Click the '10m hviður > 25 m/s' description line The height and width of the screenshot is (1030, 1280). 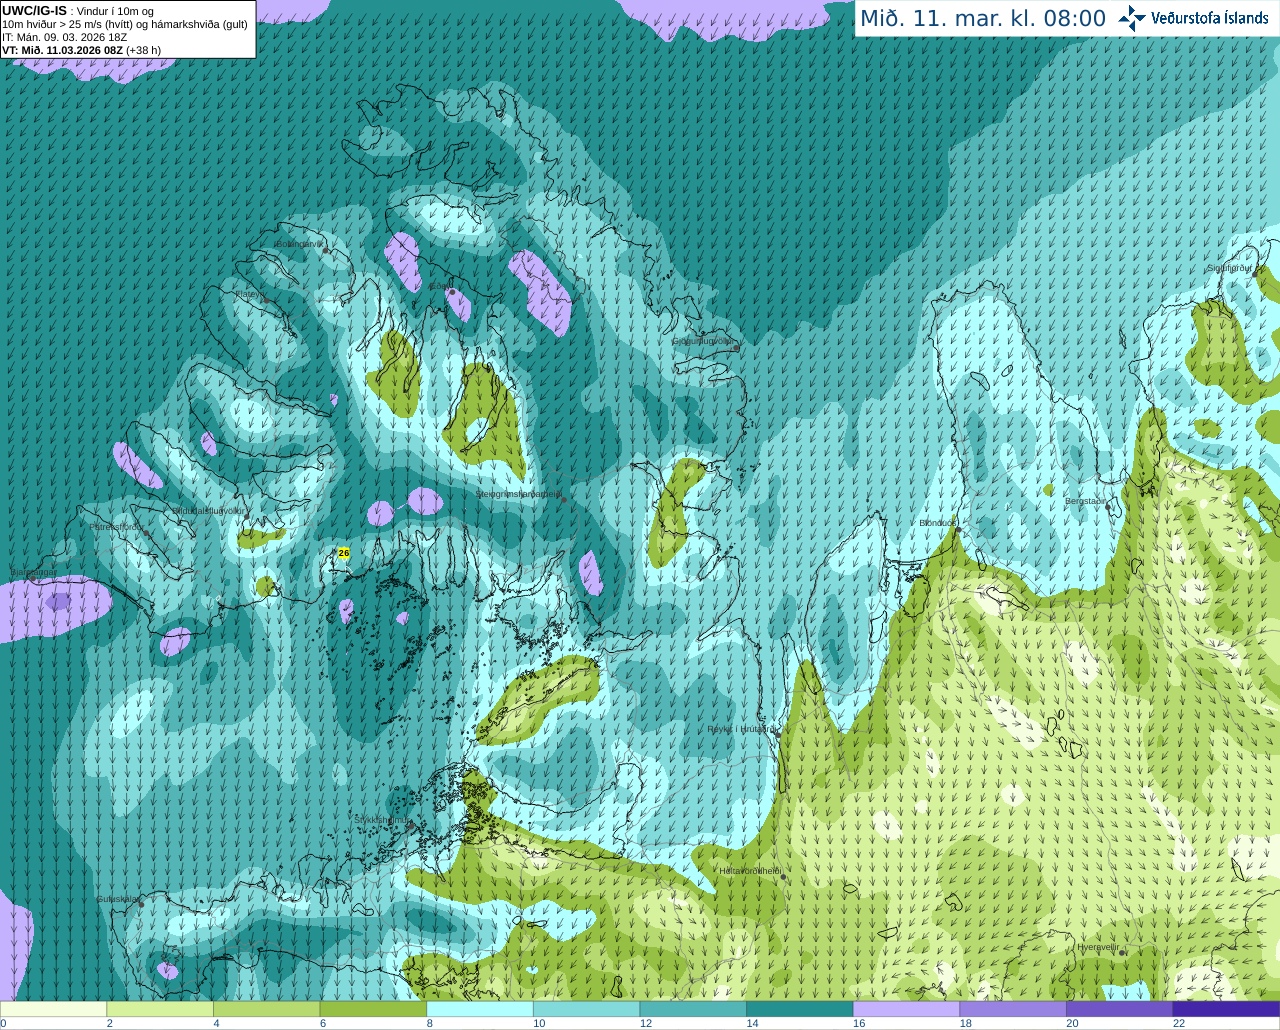[125, 24]
